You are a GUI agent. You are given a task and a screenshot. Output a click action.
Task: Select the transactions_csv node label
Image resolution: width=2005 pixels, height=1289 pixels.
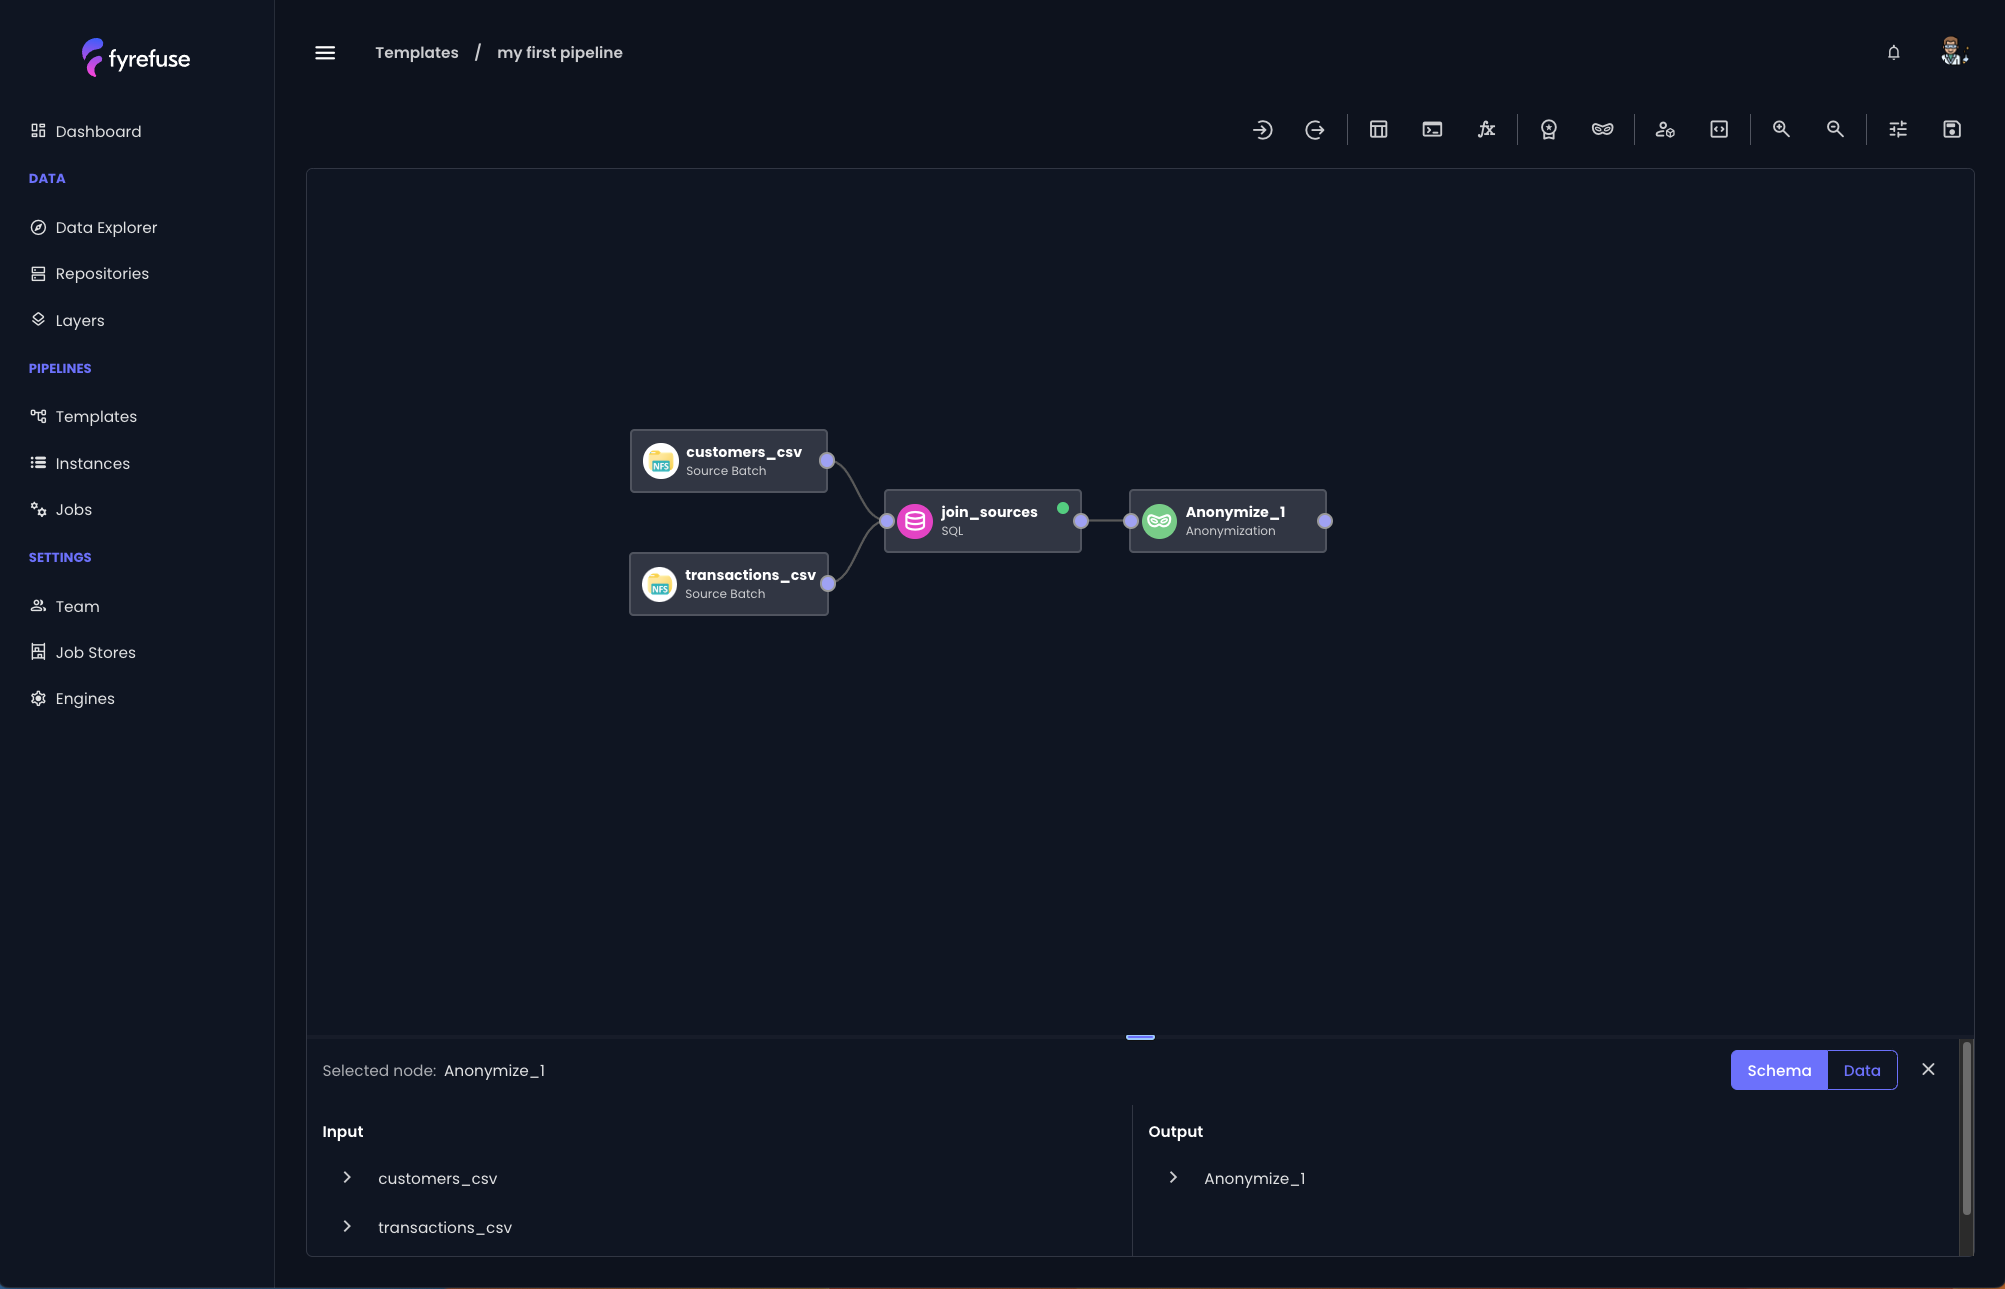(750, 575)
